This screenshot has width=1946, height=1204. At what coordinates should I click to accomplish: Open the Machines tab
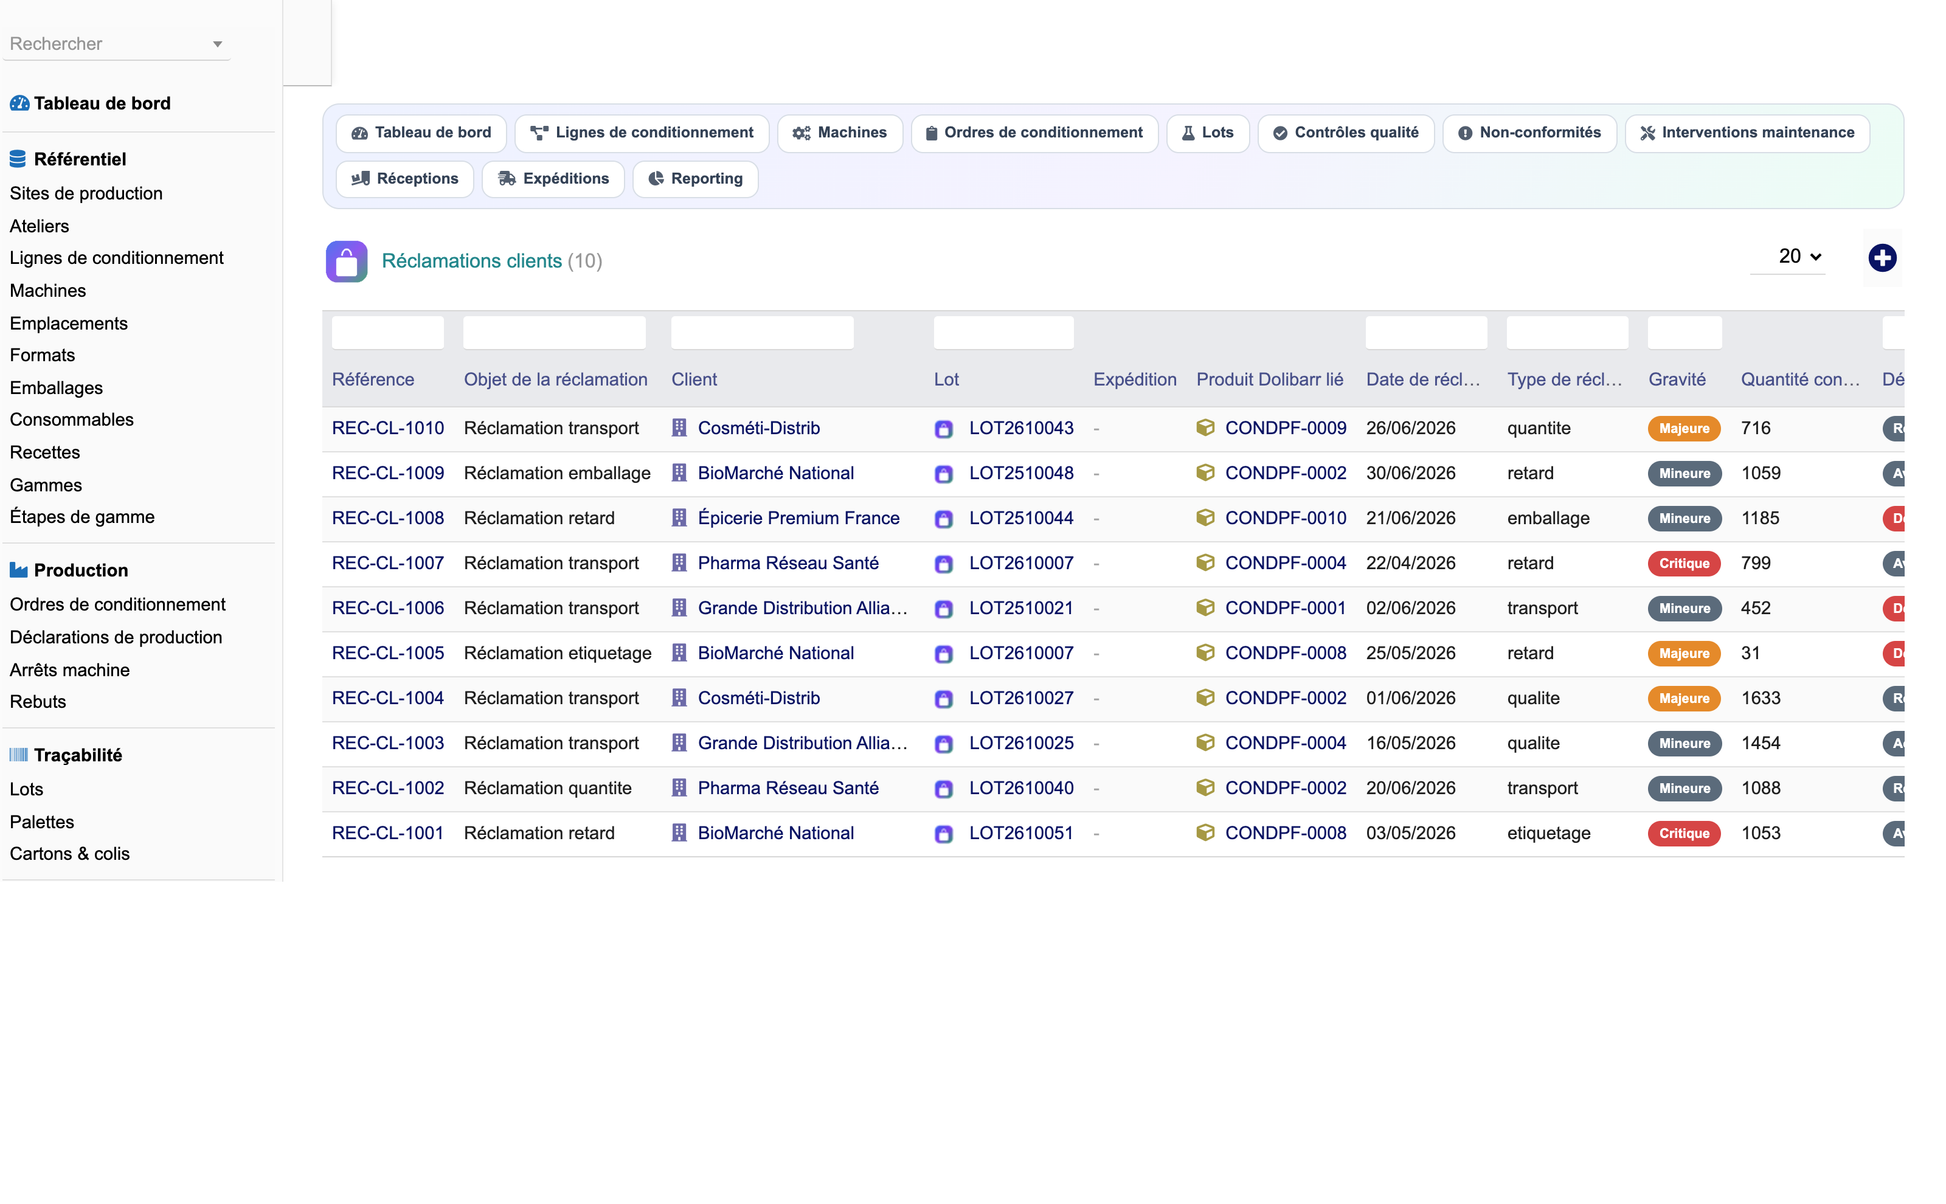point(840,133)
